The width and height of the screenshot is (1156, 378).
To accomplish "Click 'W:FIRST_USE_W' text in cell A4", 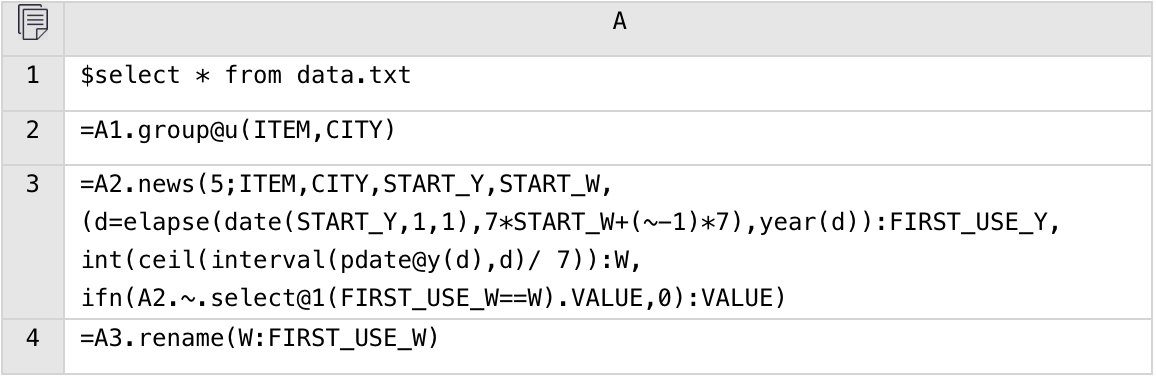I will tap(331, 338).
